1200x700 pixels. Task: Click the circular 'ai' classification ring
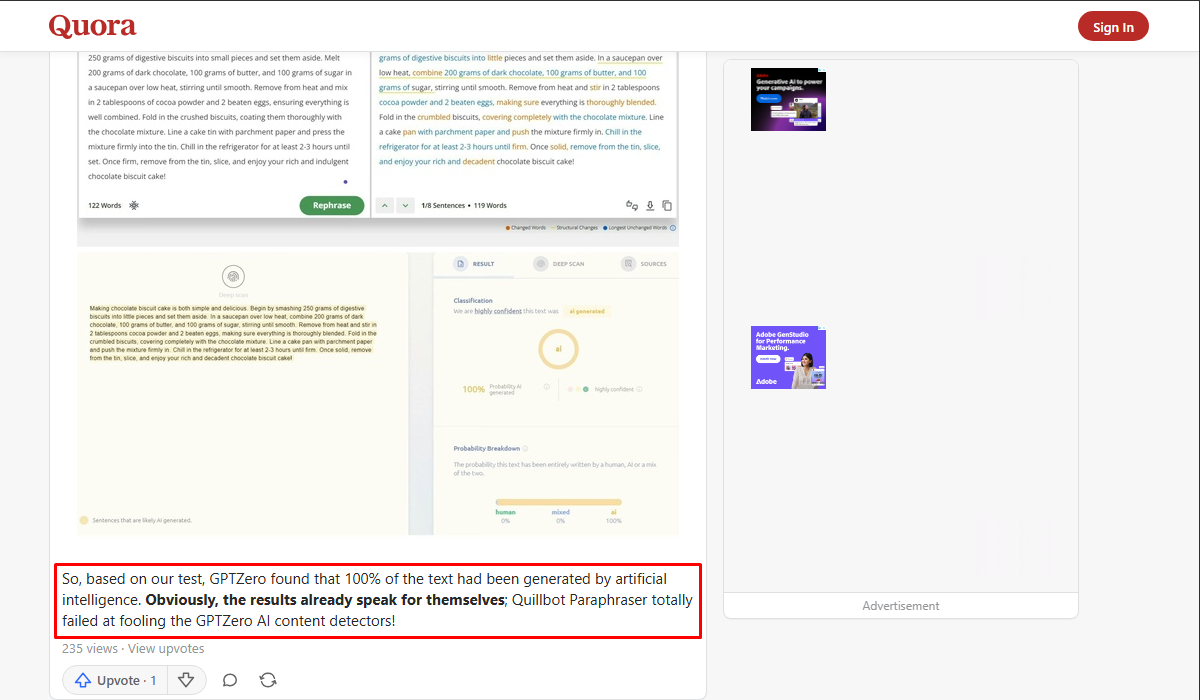558,349
